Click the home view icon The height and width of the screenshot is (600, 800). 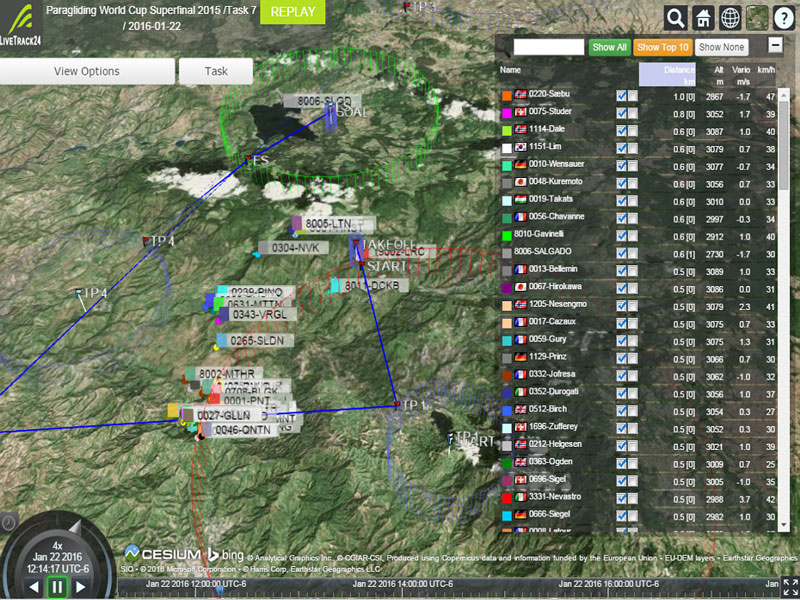pyautogui.click(x=704, y=18)
